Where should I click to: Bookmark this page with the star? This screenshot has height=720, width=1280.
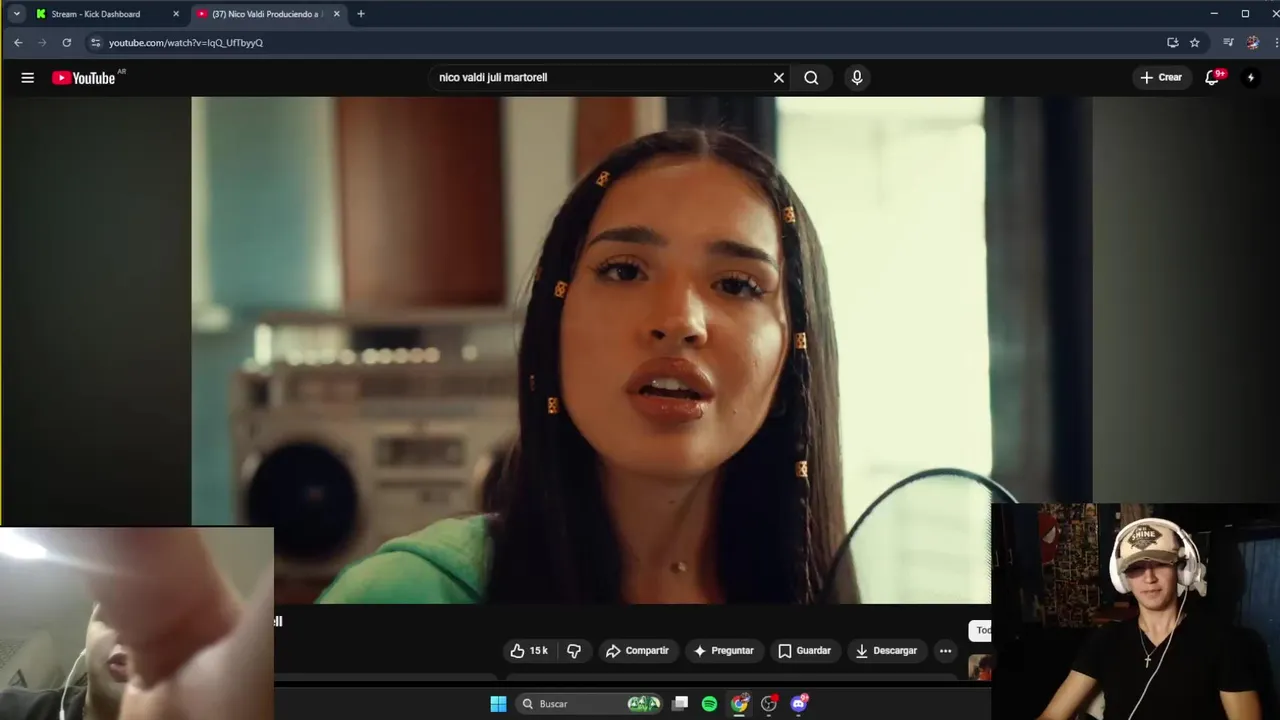[x=1195, y=43]
